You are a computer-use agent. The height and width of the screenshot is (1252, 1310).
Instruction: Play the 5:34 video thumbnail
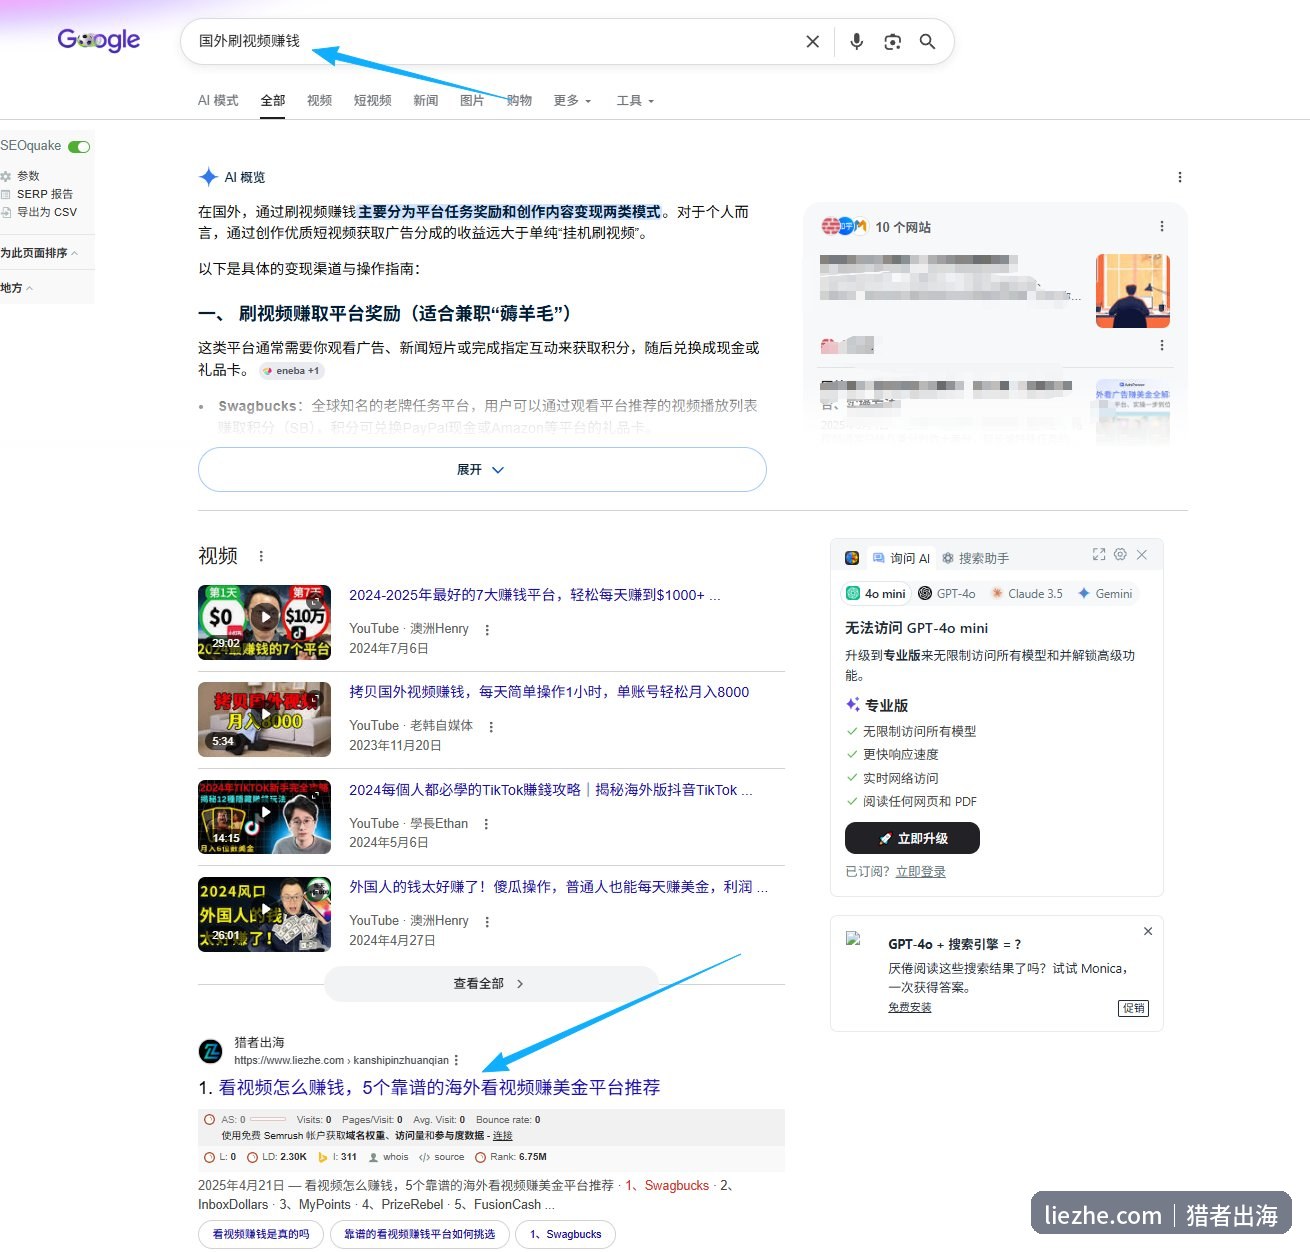pos(264,719)
